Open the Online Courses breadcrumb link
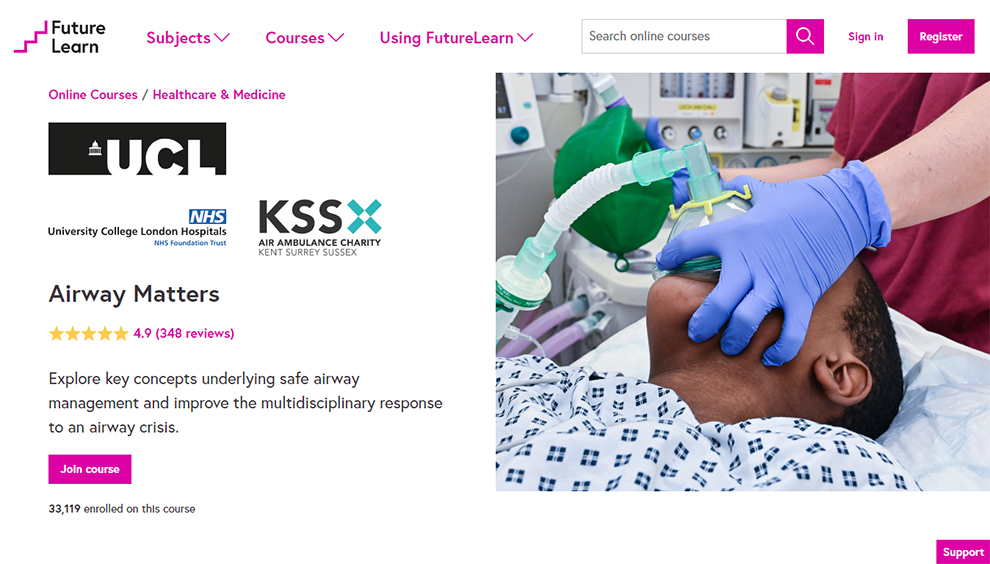Image resolution: width=990 pixels, height=564 pixels. pyautogui.click(x=93, y=95)
